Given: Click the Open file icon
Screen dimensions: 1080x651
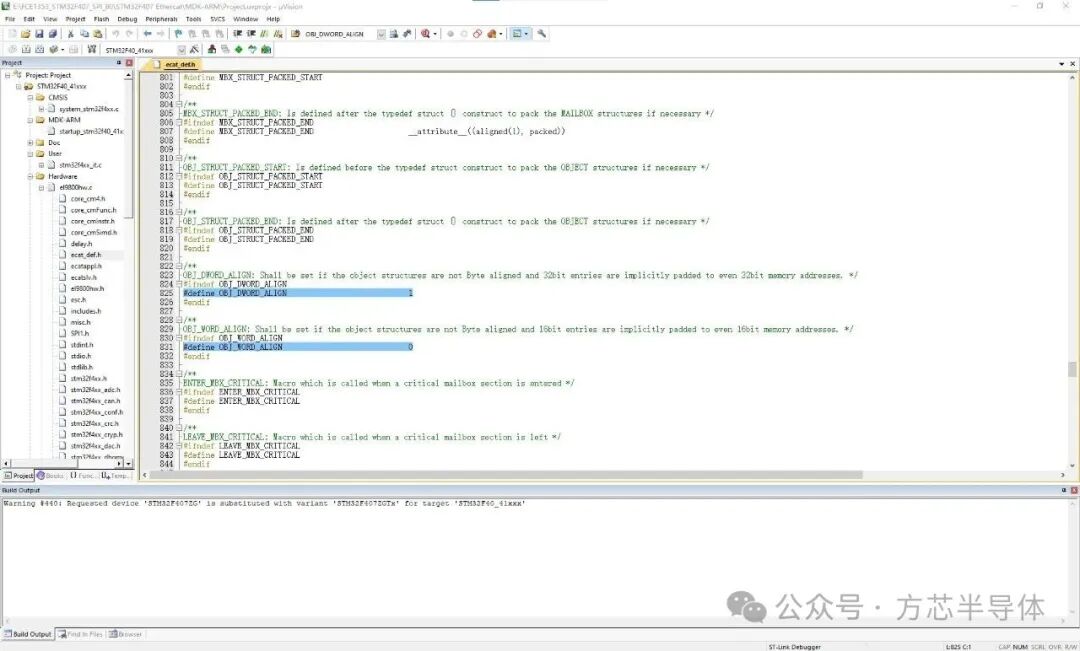Looking at the screenshot, I should tap(25, 33).
